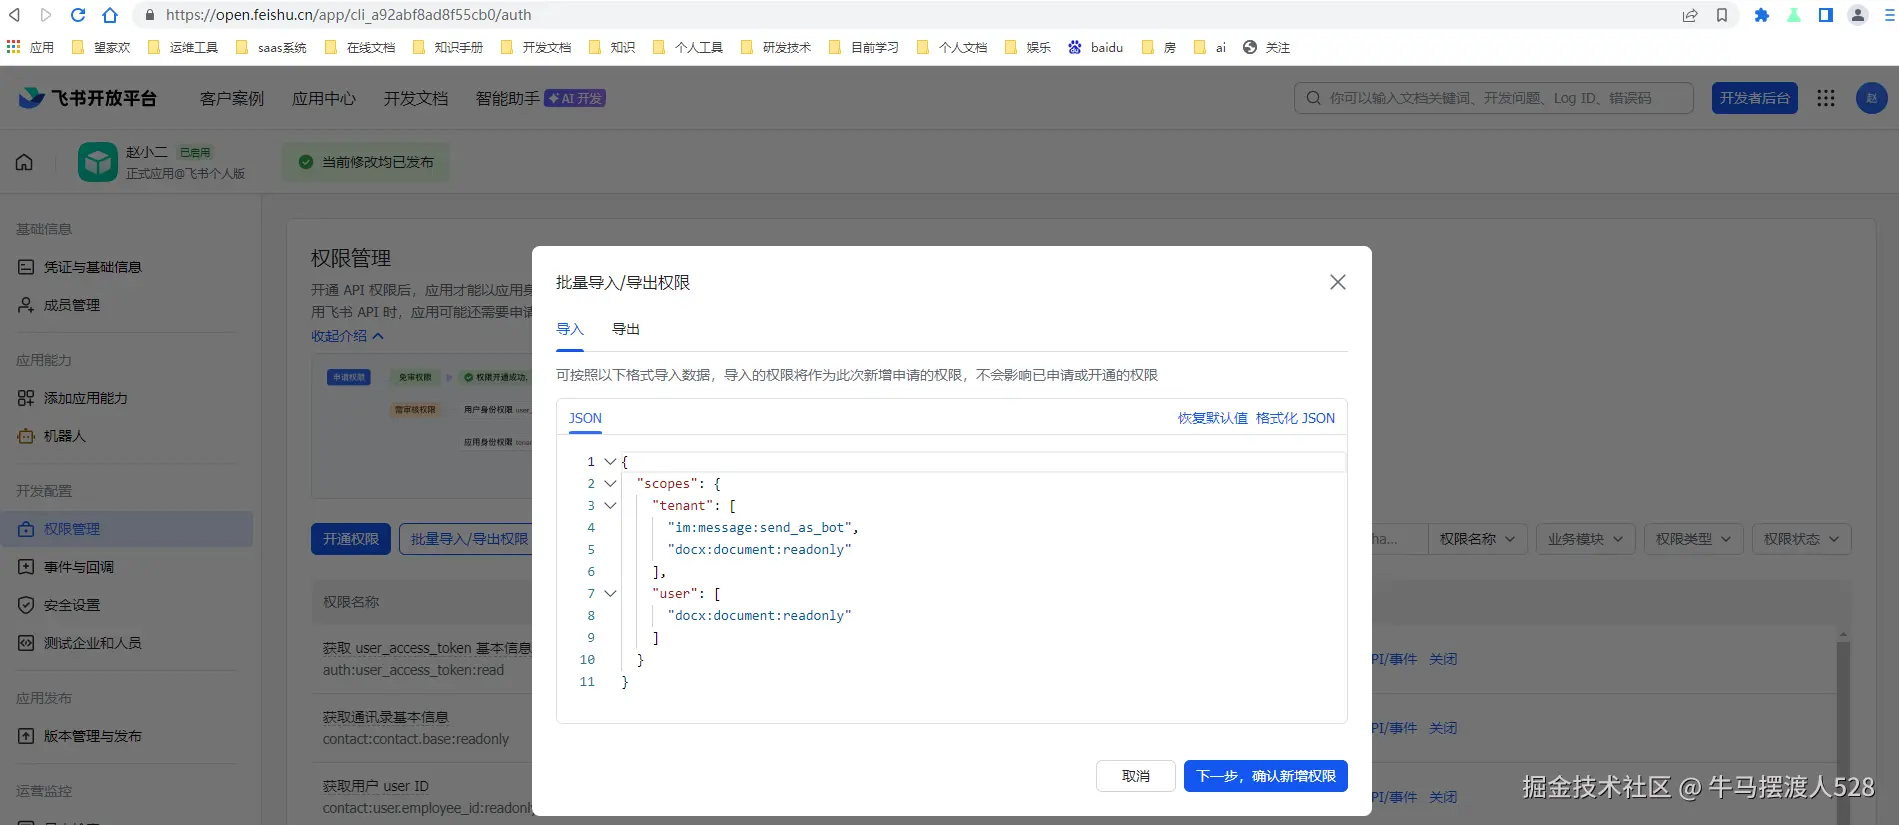Switch to the 导入 tab
Screen dimensions: 1899x825
coord(570,329)
